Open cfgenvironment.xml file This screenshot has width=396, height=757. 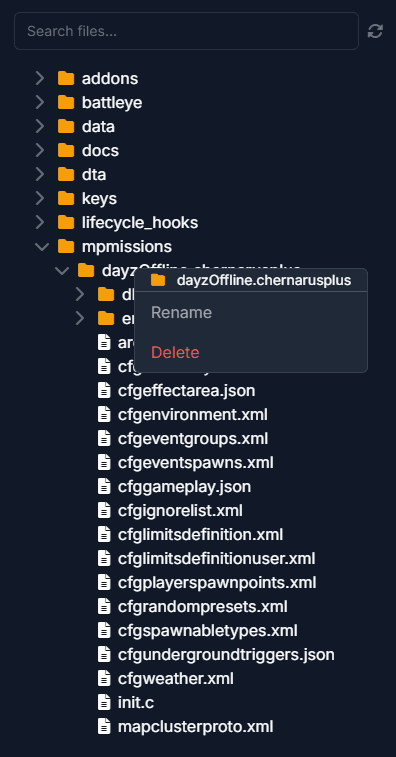(x=193, y=415)
